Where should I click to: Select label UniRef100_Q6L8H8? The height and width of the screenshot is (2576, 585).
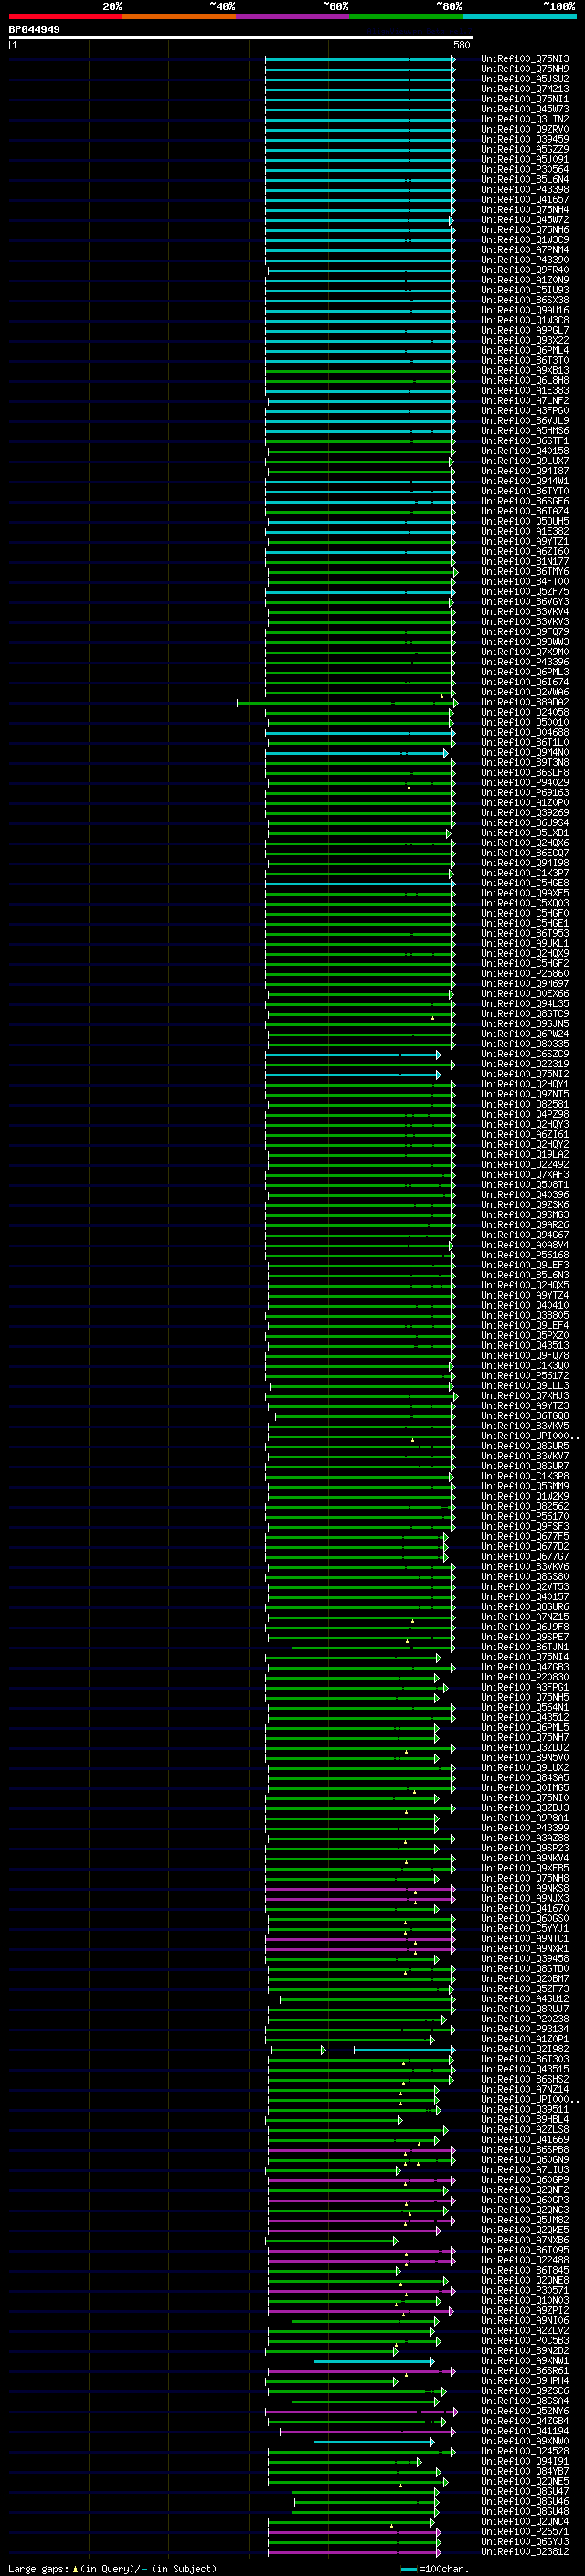click(x=525, y=380)
